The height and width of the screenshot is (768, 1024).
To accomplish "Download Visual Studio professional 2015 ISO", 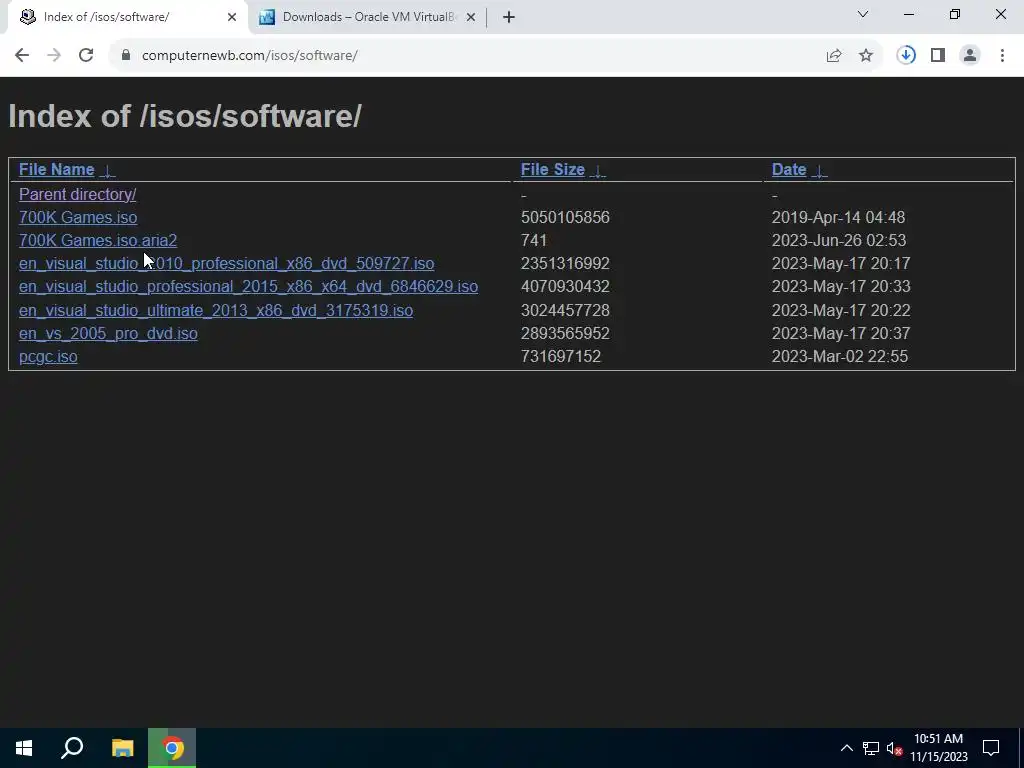I will coord(248,287).
